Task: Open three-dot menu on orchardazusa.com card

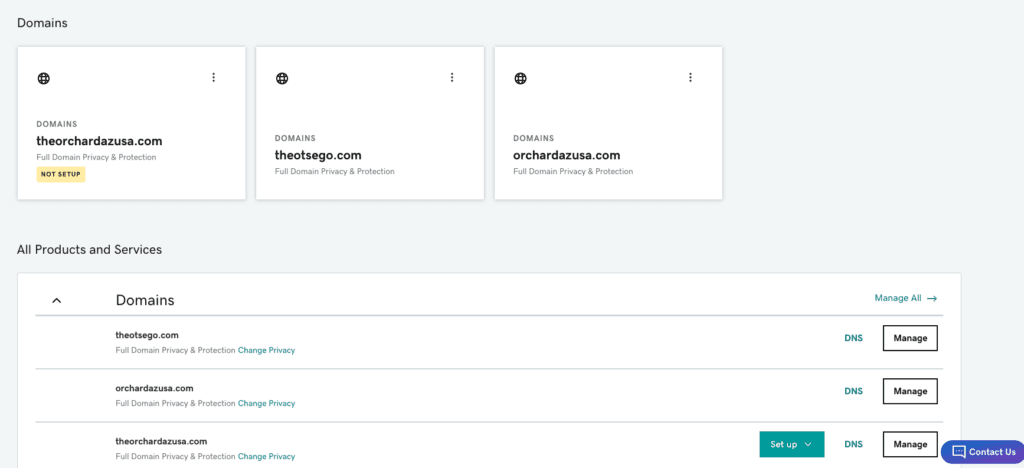Action: (x=690, y=77)
